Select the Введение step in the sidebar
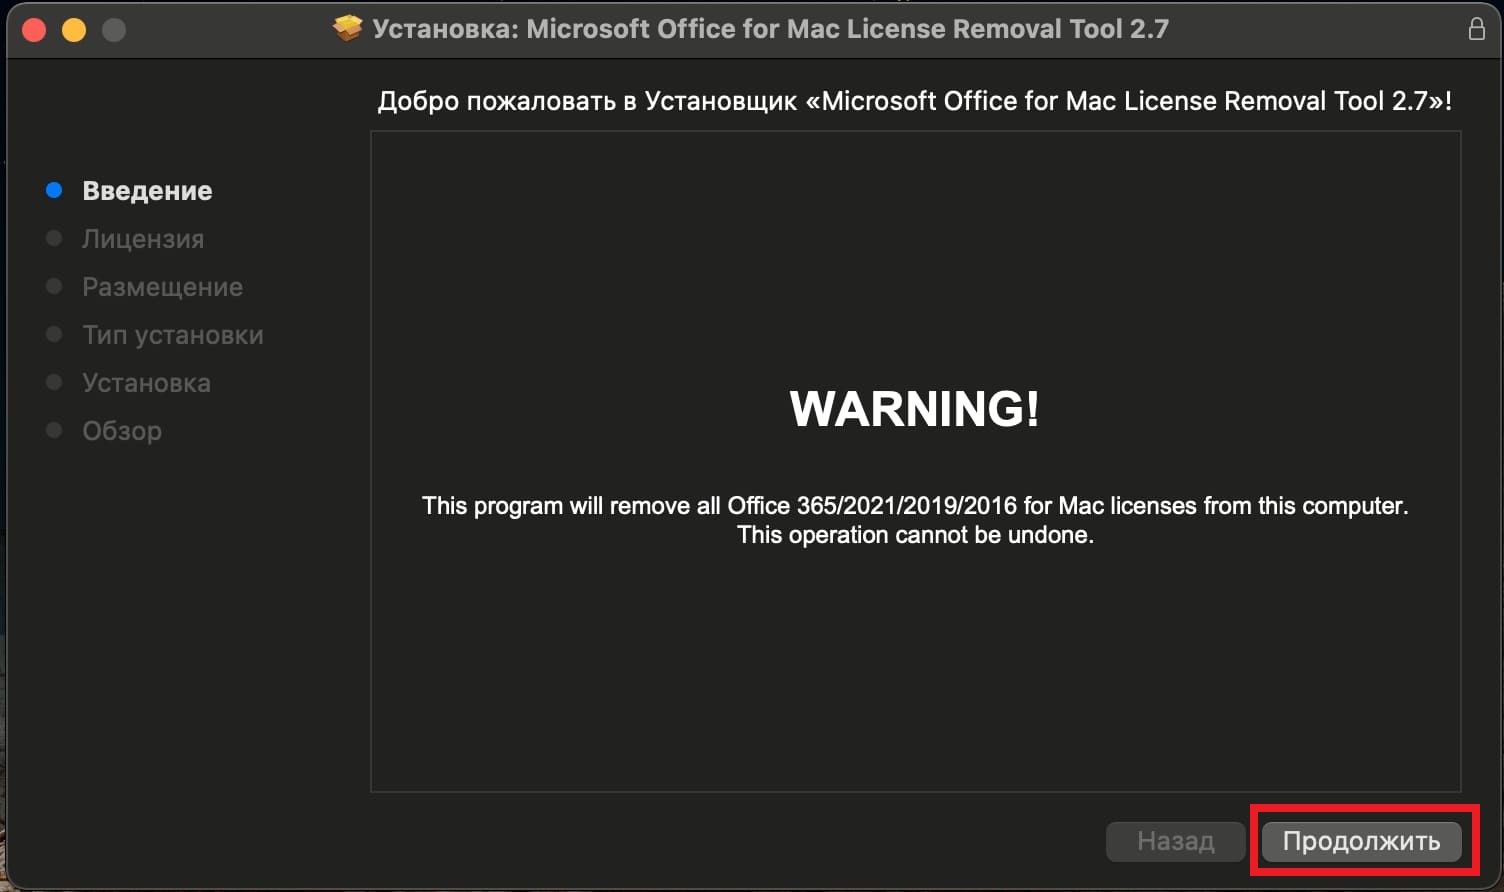The image size is (1504, 892). pyautogui.click(x=147, y=191)
